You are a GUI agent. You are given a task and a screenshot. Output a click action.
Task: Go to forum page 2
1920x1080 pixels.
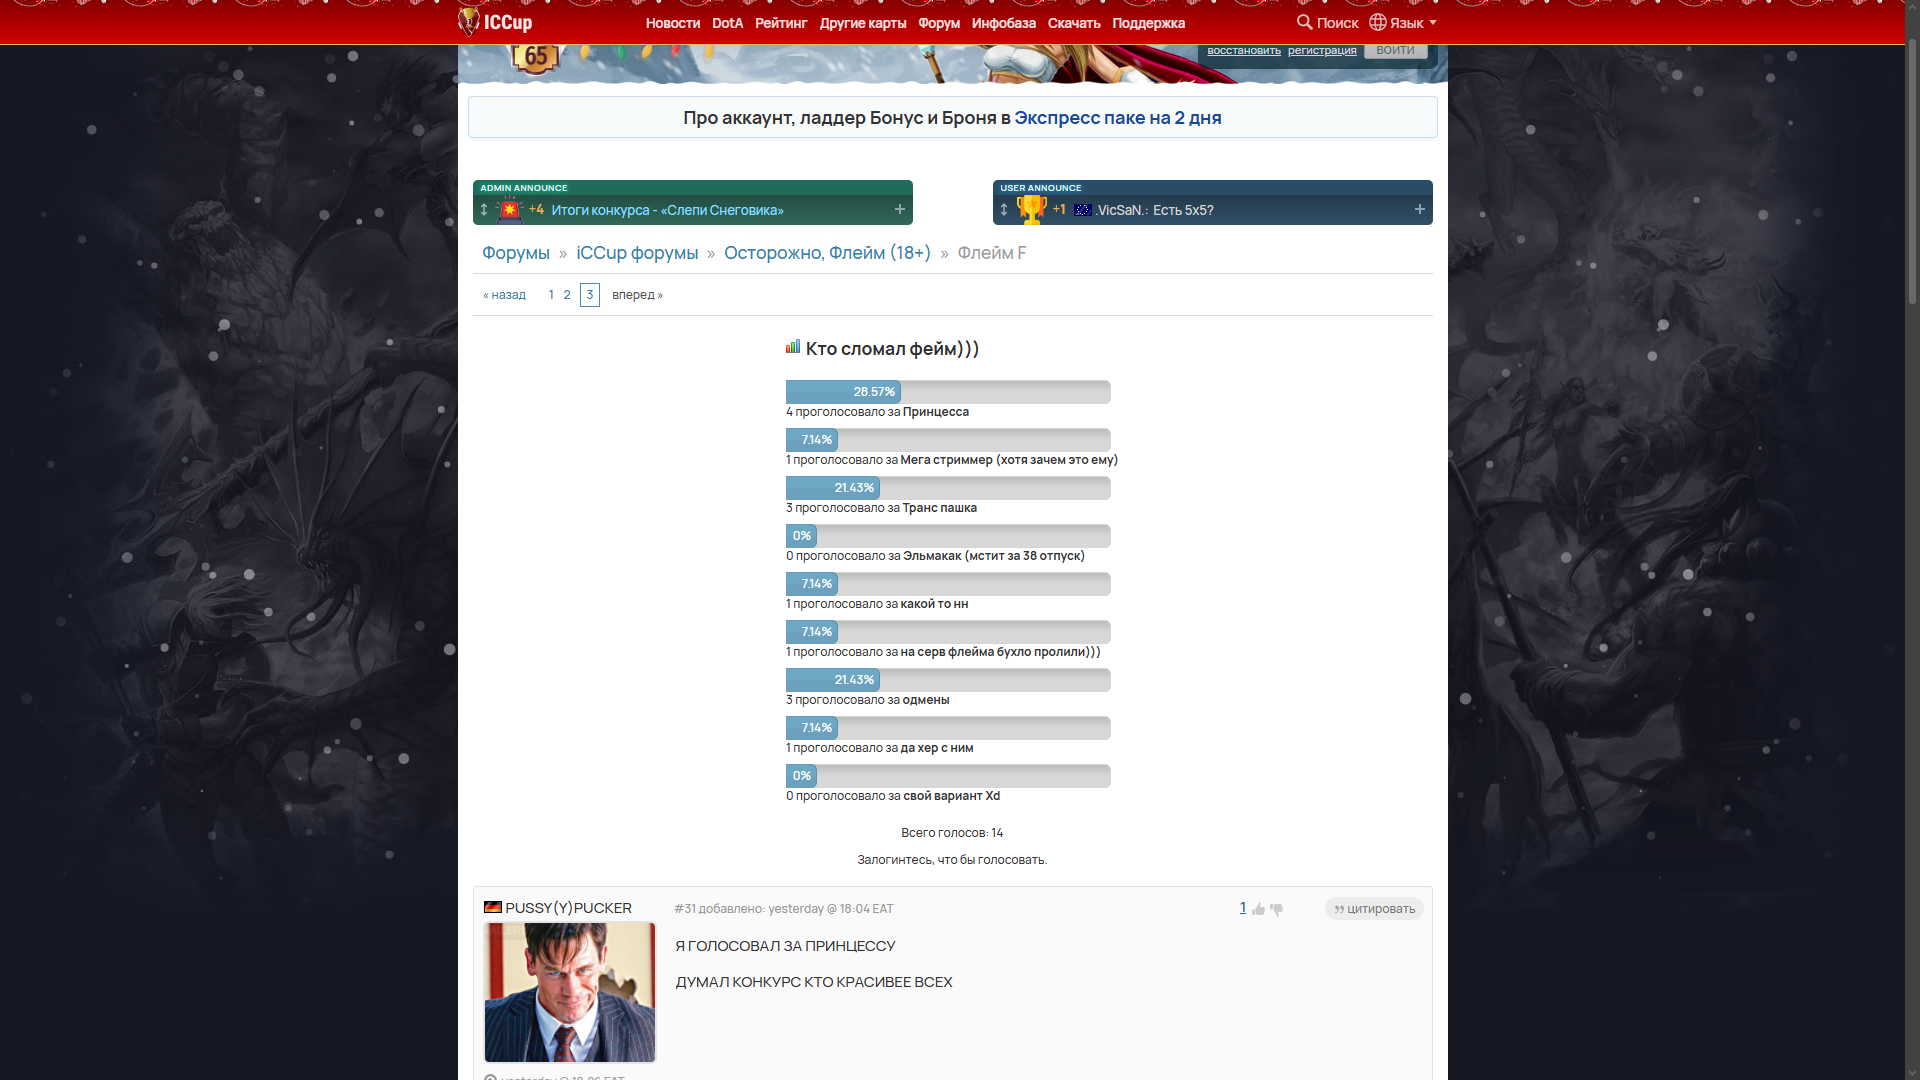point(567,295)
